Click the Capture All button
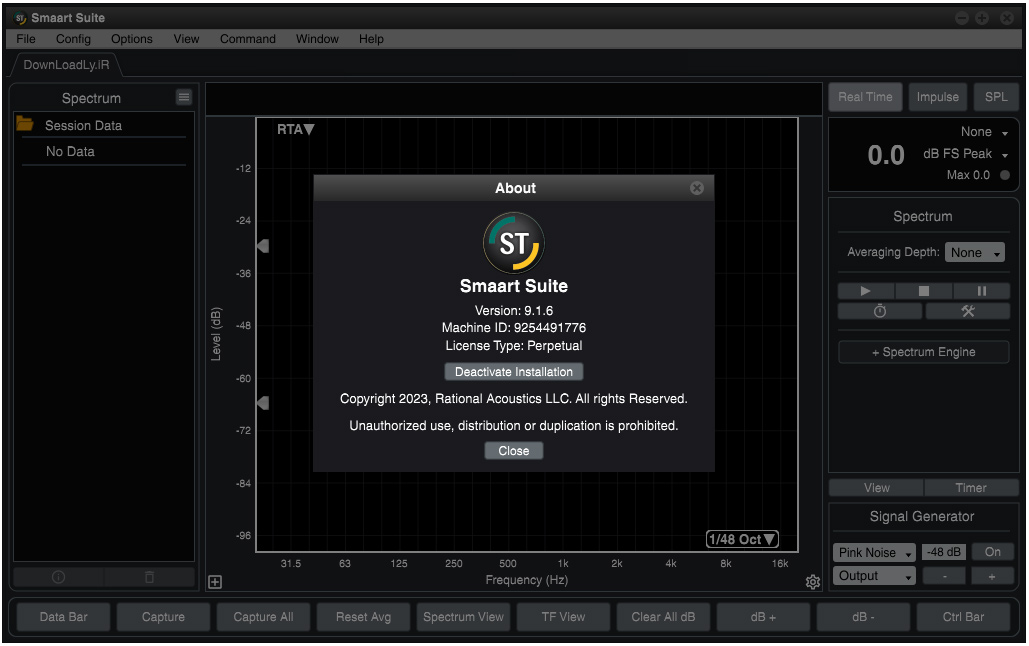The height and width of the screenshot is (646, 1029). coord(263,617)
